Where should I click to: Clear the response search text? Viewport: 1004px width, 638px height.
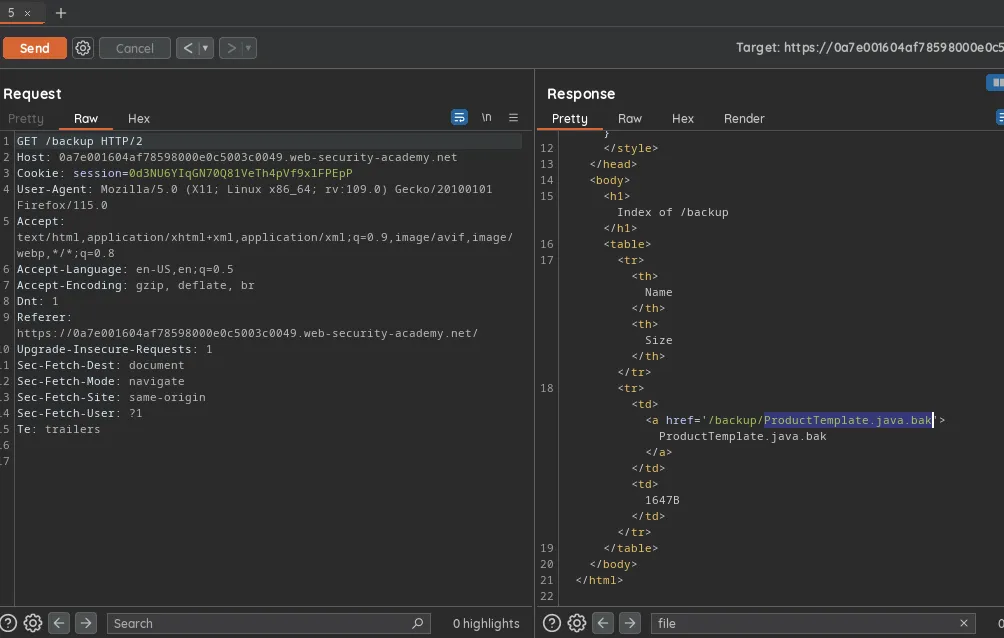click(964, 623)
